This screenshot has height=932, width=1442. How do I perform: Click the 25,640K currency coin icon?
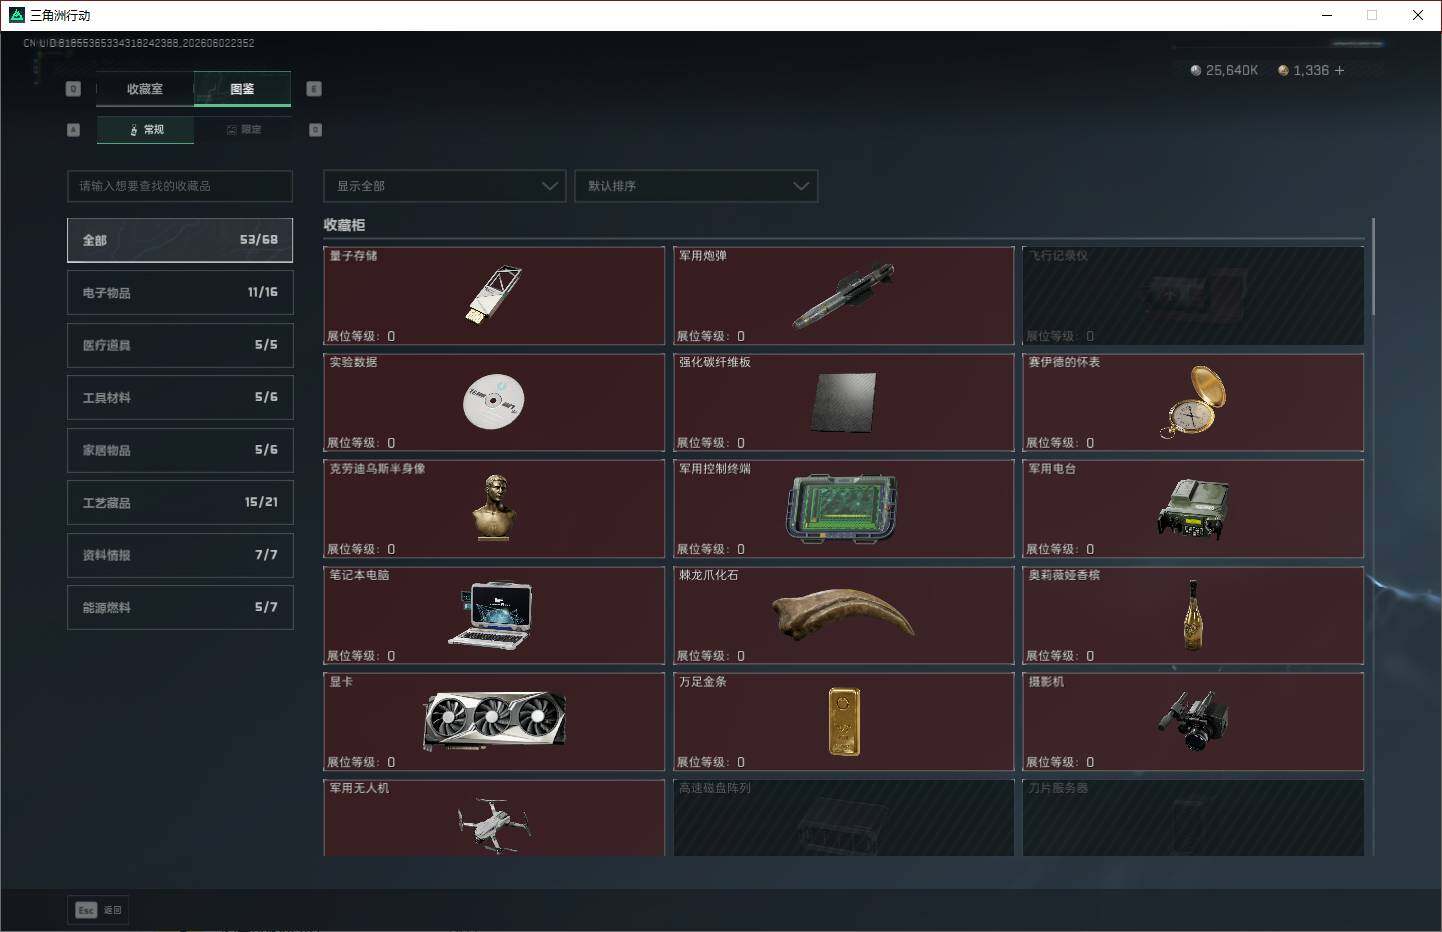(x=1195, y=70)
